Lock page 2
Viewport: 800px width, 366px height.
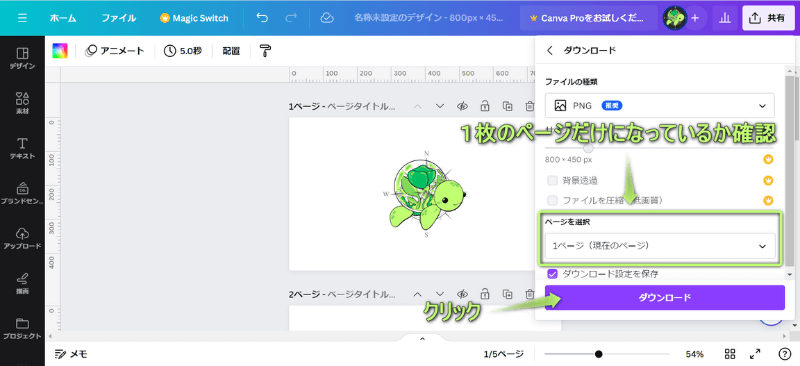pyautogui.click(x=485, y=294)
